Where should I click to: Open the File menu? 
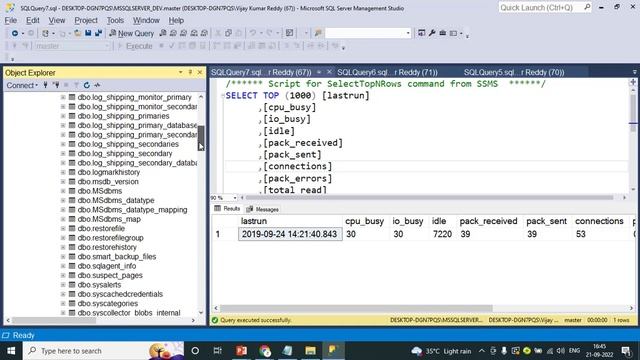(x=11, y=20)
